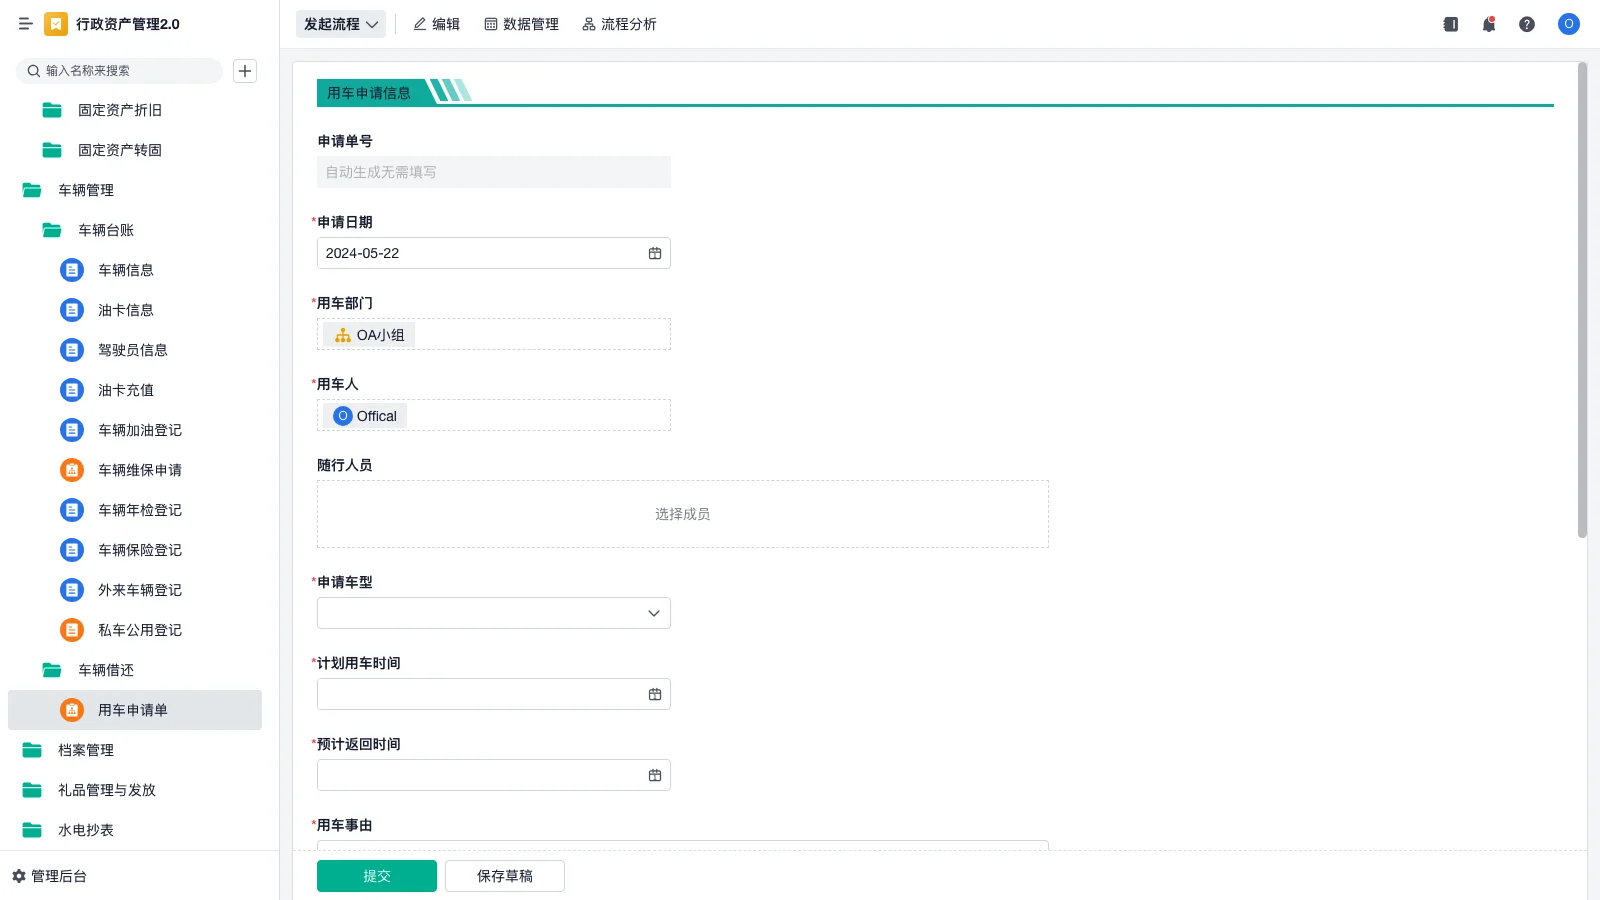Image resolution: width=1600 pixels, height=900 pixels.
Task: Click the gear icon beside 管理后台
Action: point(18,876)
